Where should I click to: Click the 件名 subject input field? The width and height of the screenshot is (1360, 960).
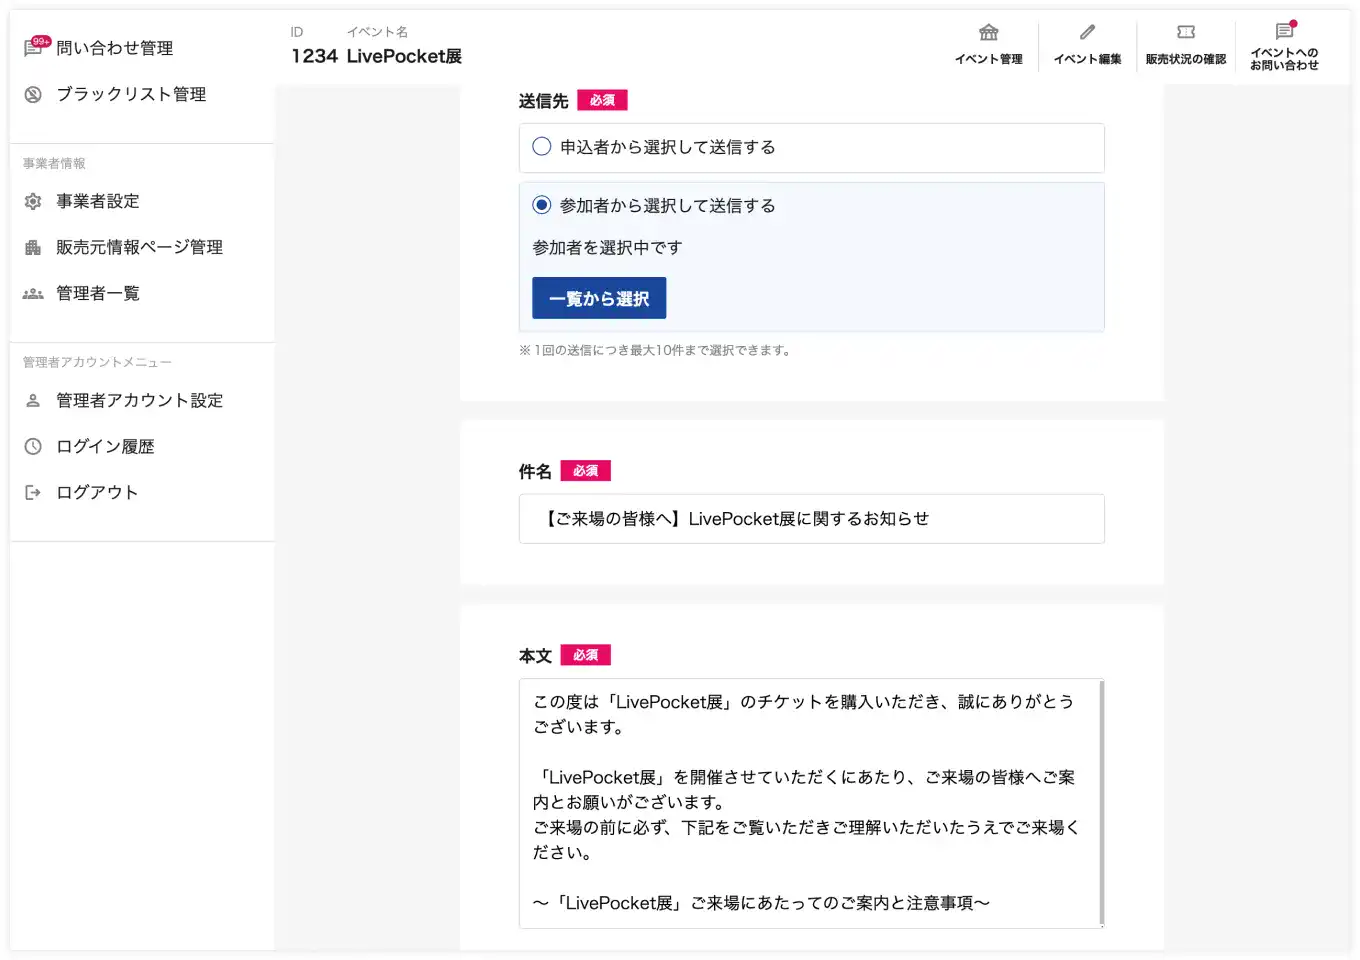pyautogui.click(x=811, y=519)
